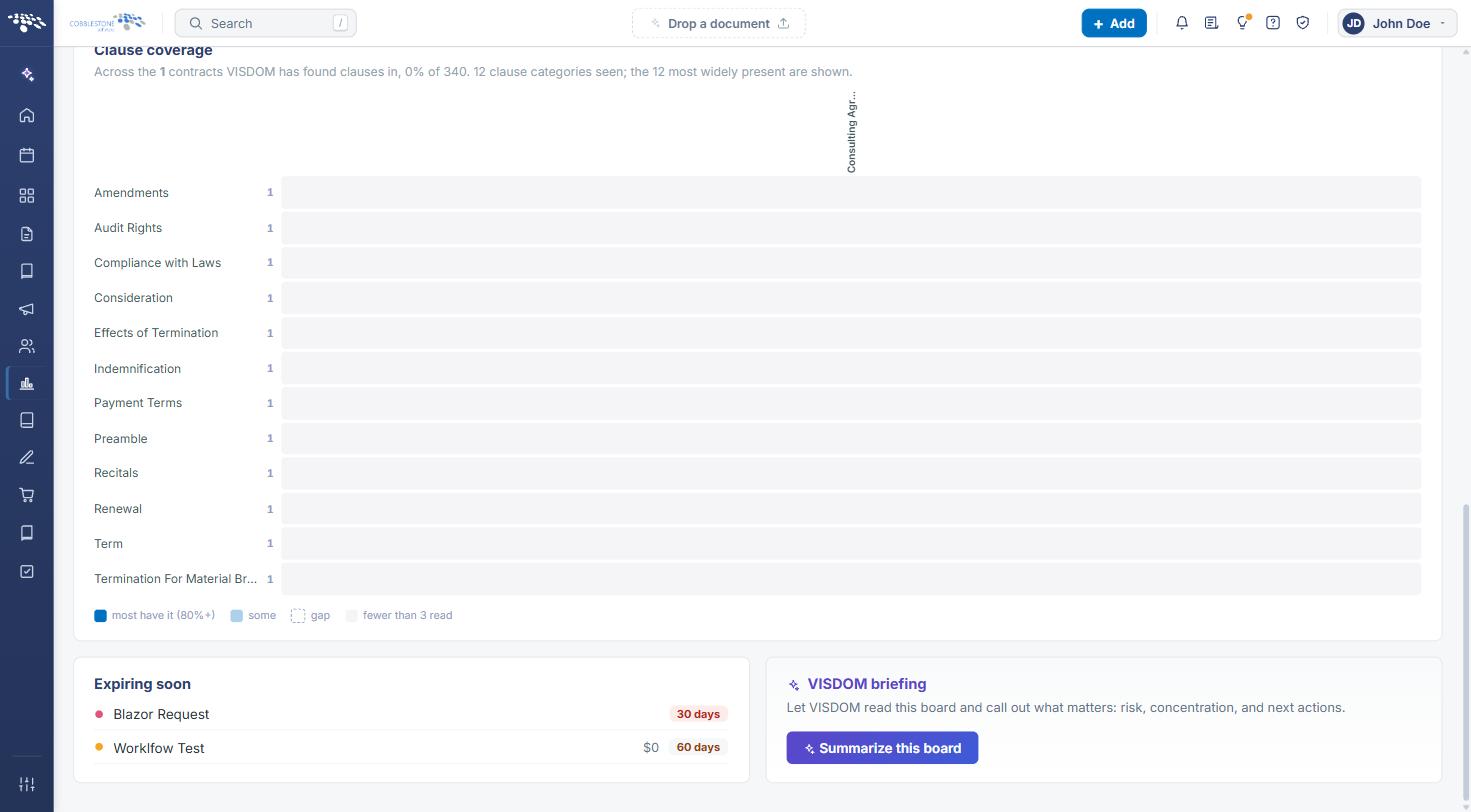Open the John Doe user dropdown
The image size is (1471, 812).
[1397, 23]
